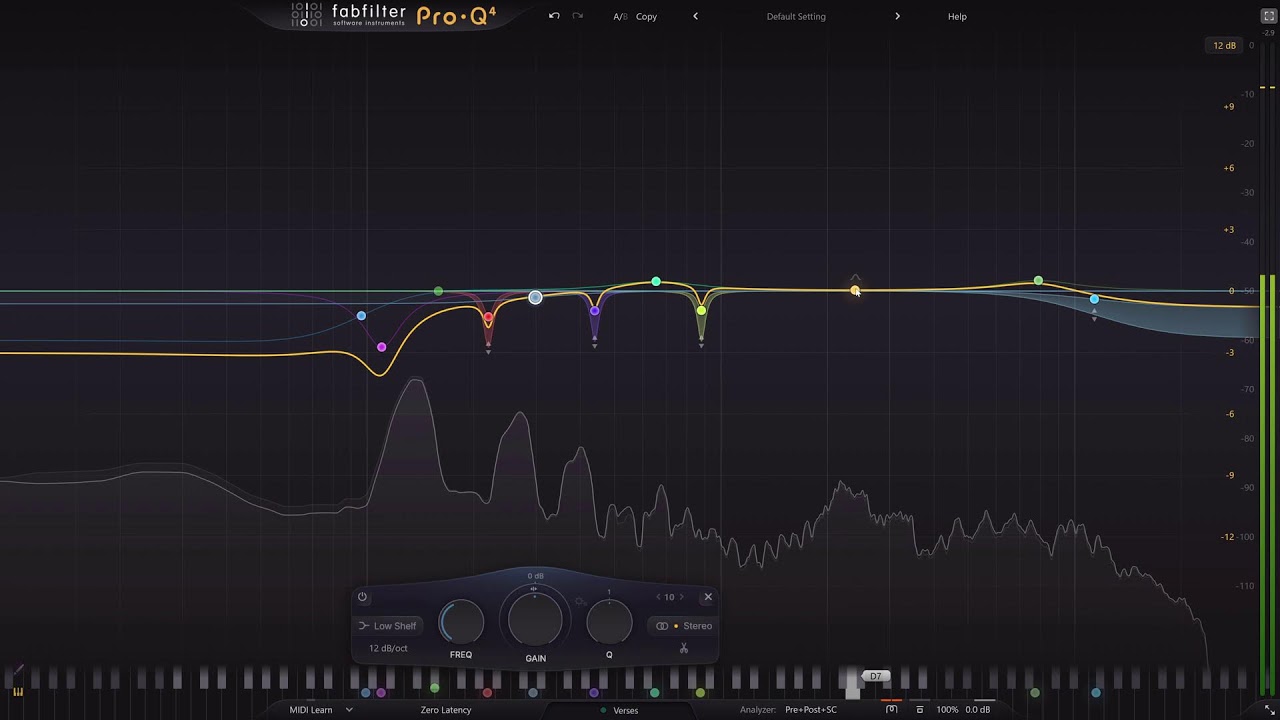Click the FREQ knob
The width and height of the screenshot is (1280, 720).
461,622
